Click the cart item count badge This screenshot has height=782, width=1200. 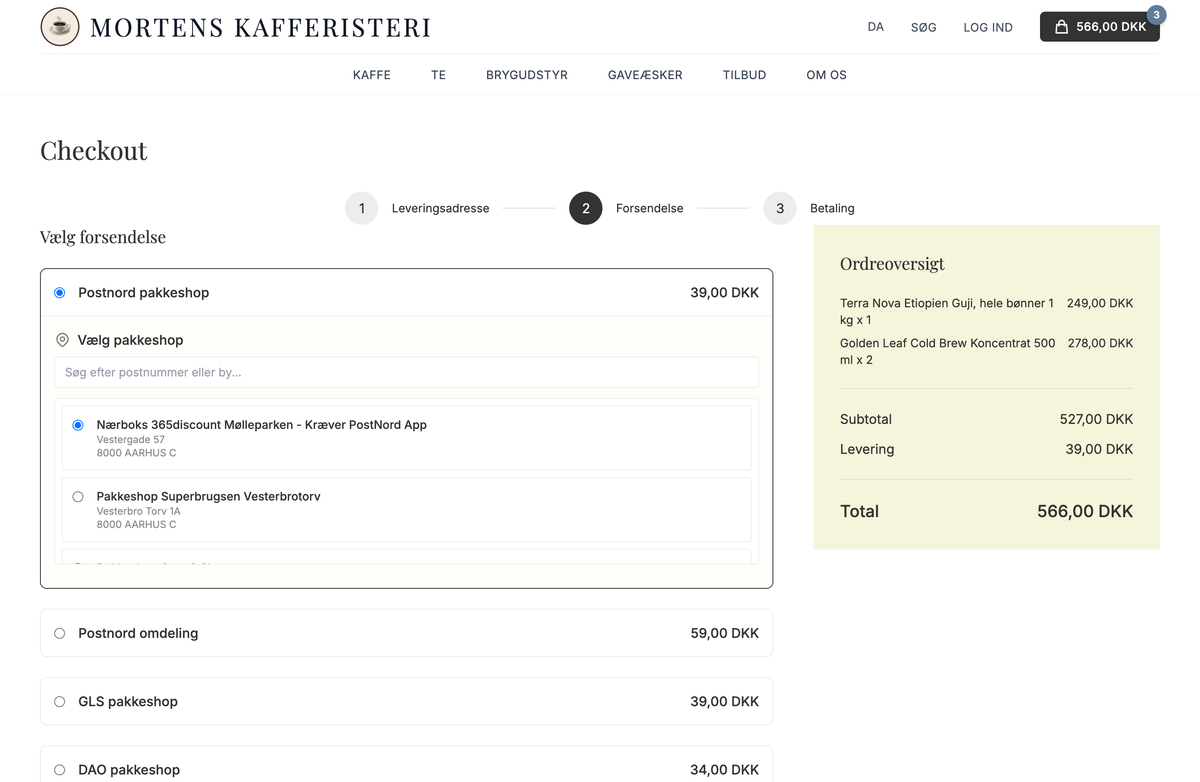tap(1156, 15)
